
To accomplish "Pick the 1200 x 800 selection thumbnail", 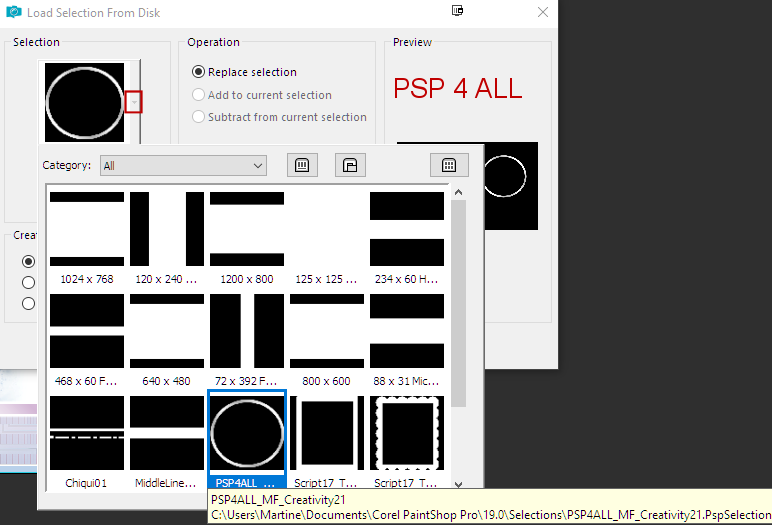I will coord(247,229).
